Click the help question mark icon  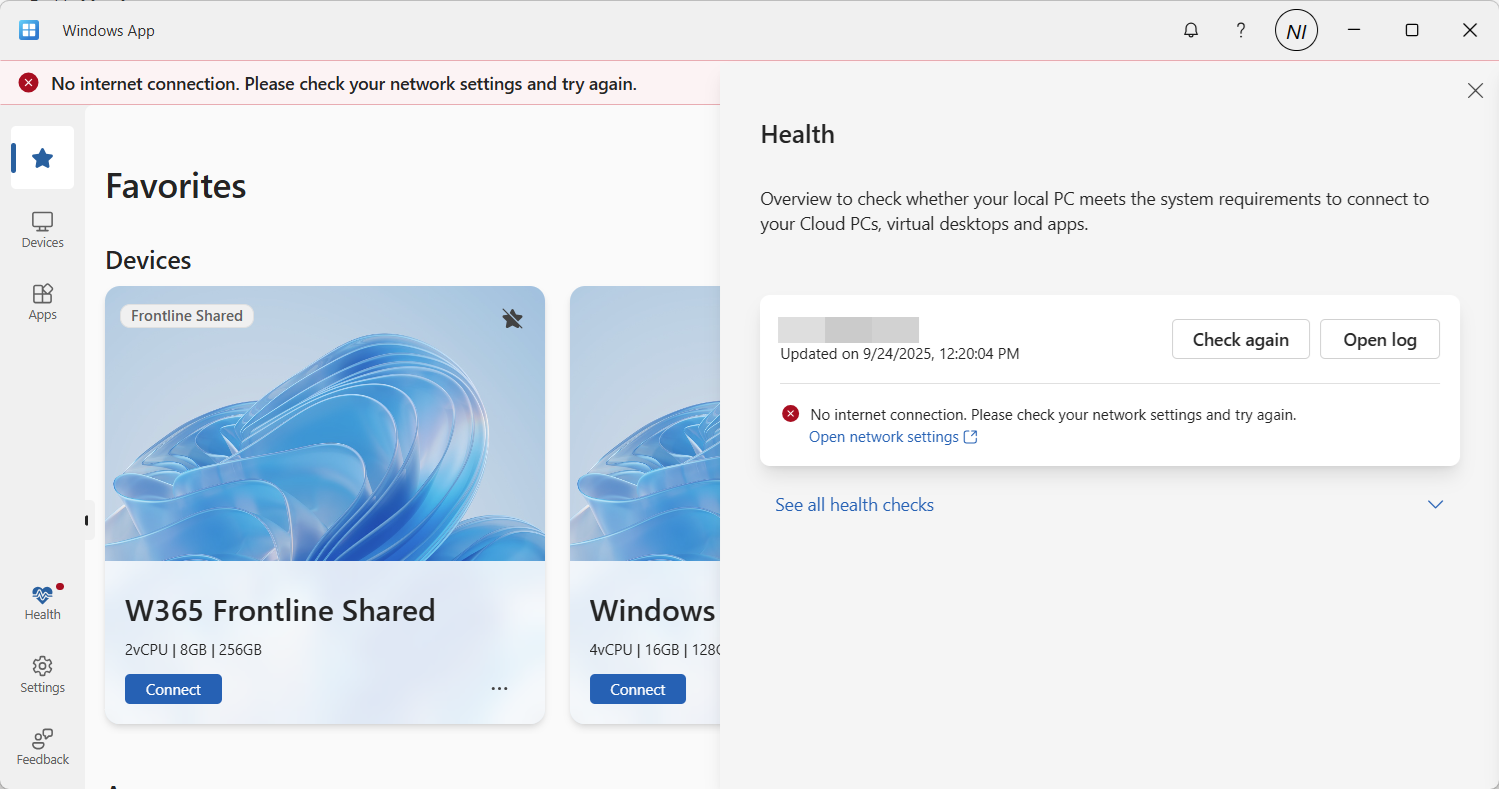tap(1241, 30)
